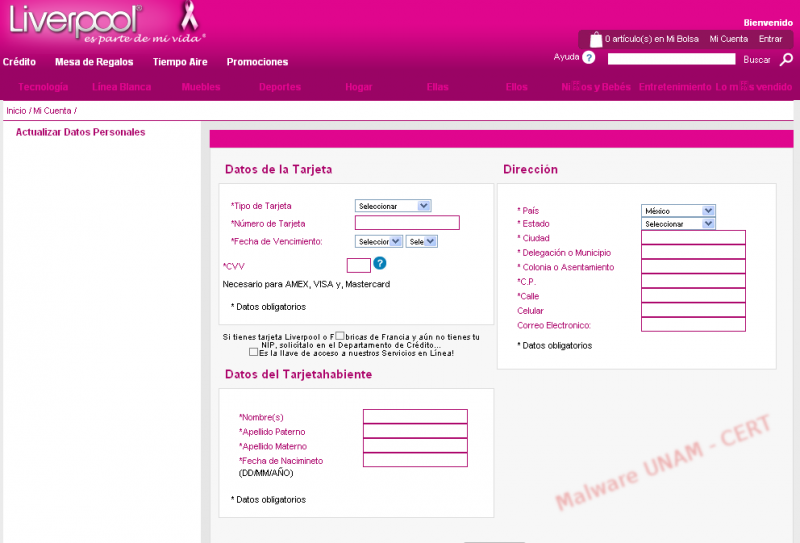Image resolution: width=800 pixels, height=543 pixels.
Task: Open the País dropdown
Action: [x=678, y=211]
